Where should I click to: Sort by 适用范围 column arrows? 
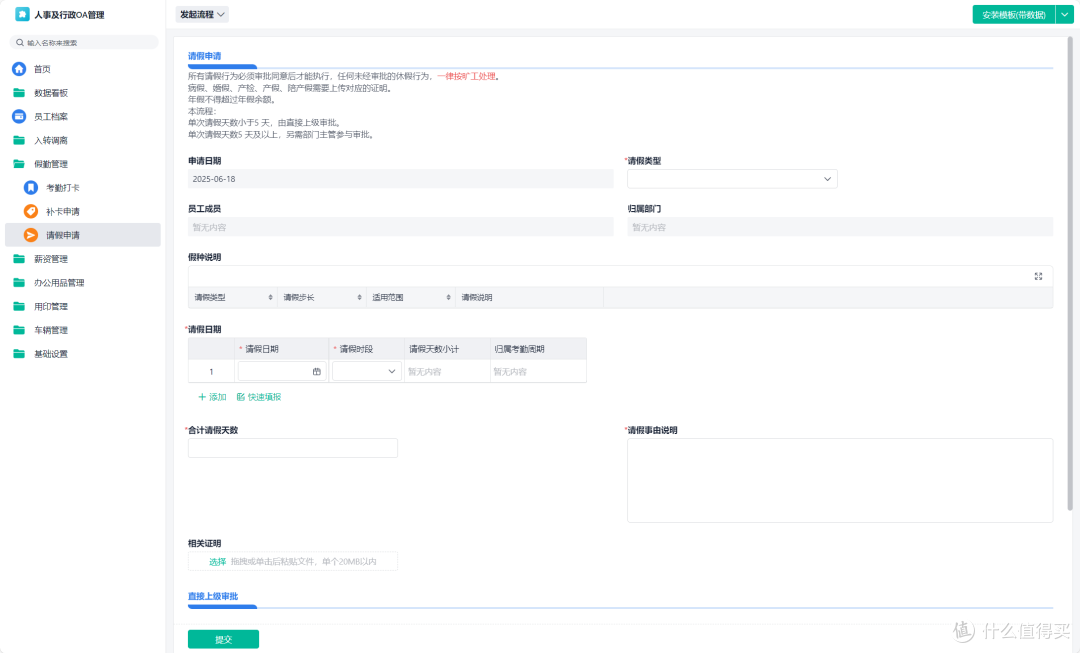pyautogui.click(x=448, y=298)
